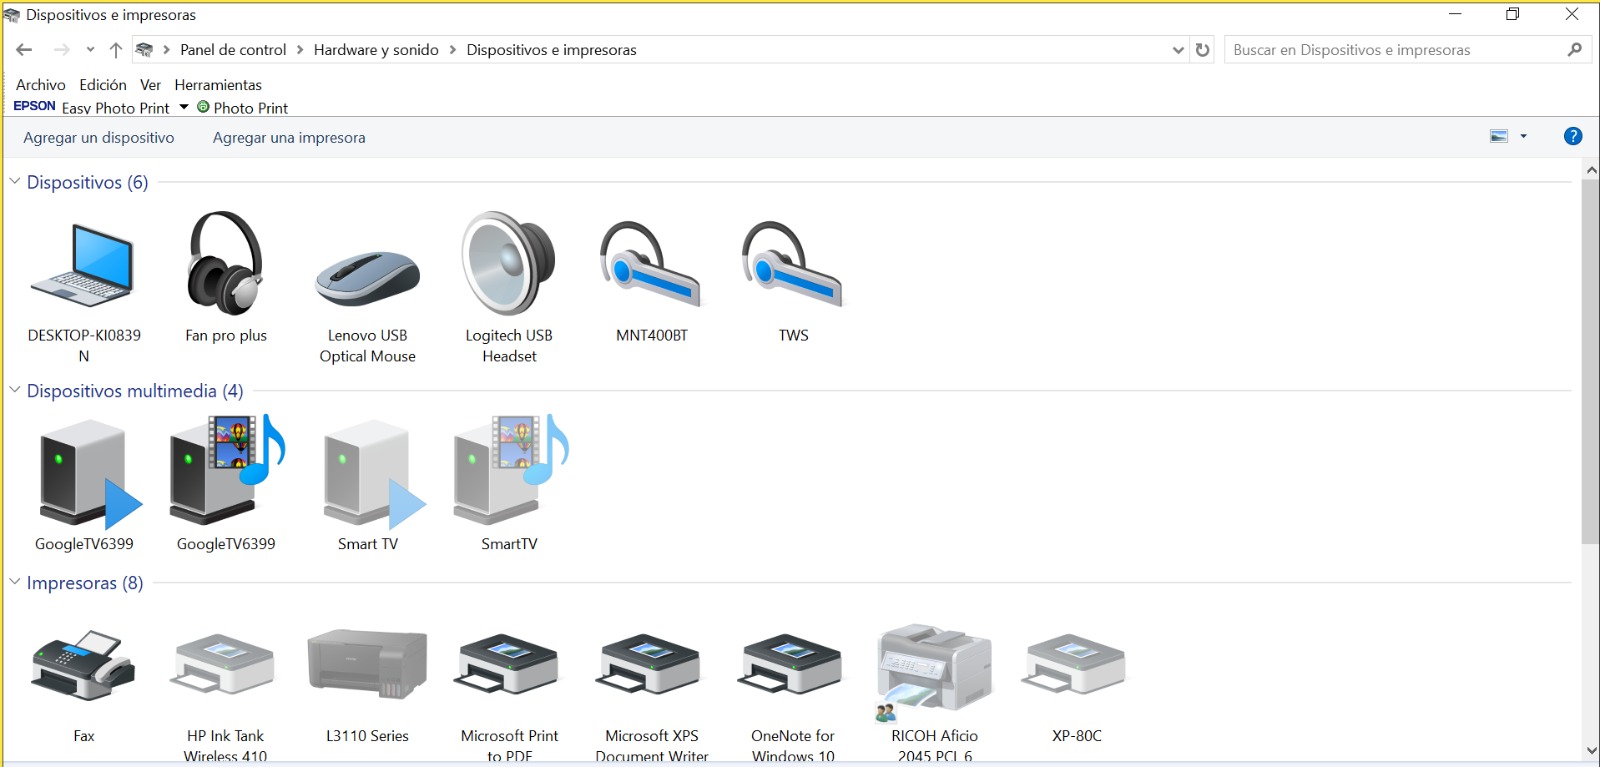Viewport: 1600px width, 767px height.
Task: Expand the chevron after Panel de control
Action: [x=300, y=50]
